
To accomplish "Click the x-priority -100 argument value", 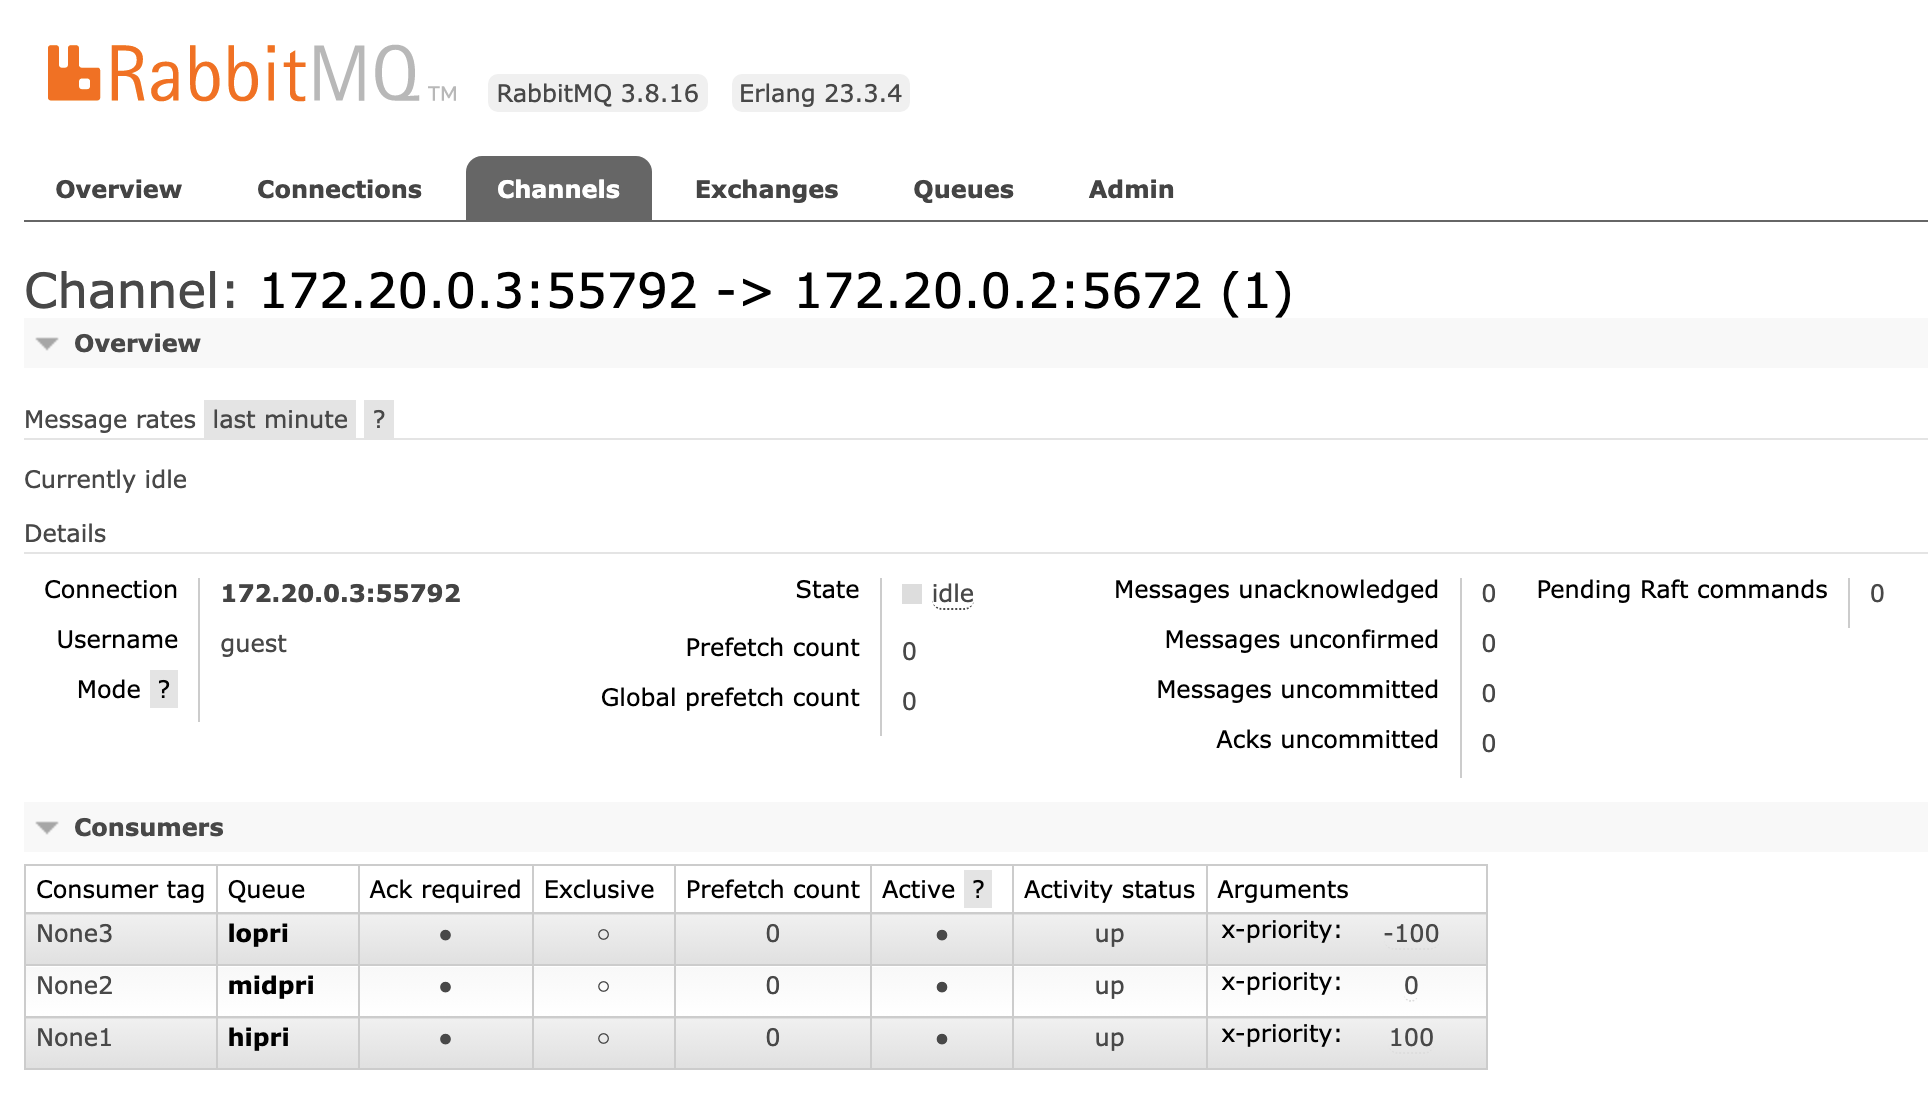I will pyautogui.click(x=1412, y=933).
